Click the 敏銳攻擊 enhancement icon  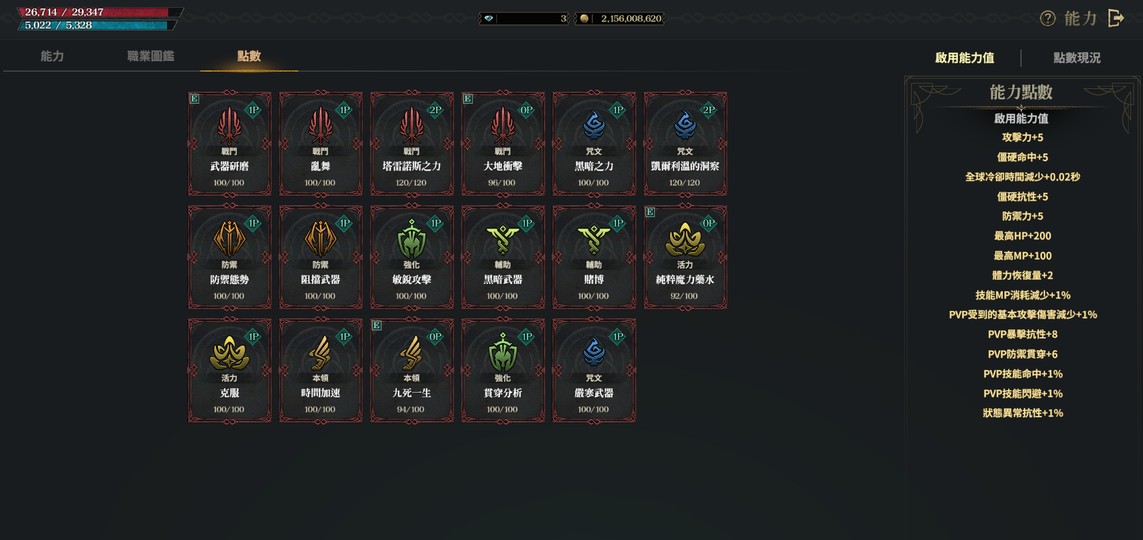pos(412,239)
